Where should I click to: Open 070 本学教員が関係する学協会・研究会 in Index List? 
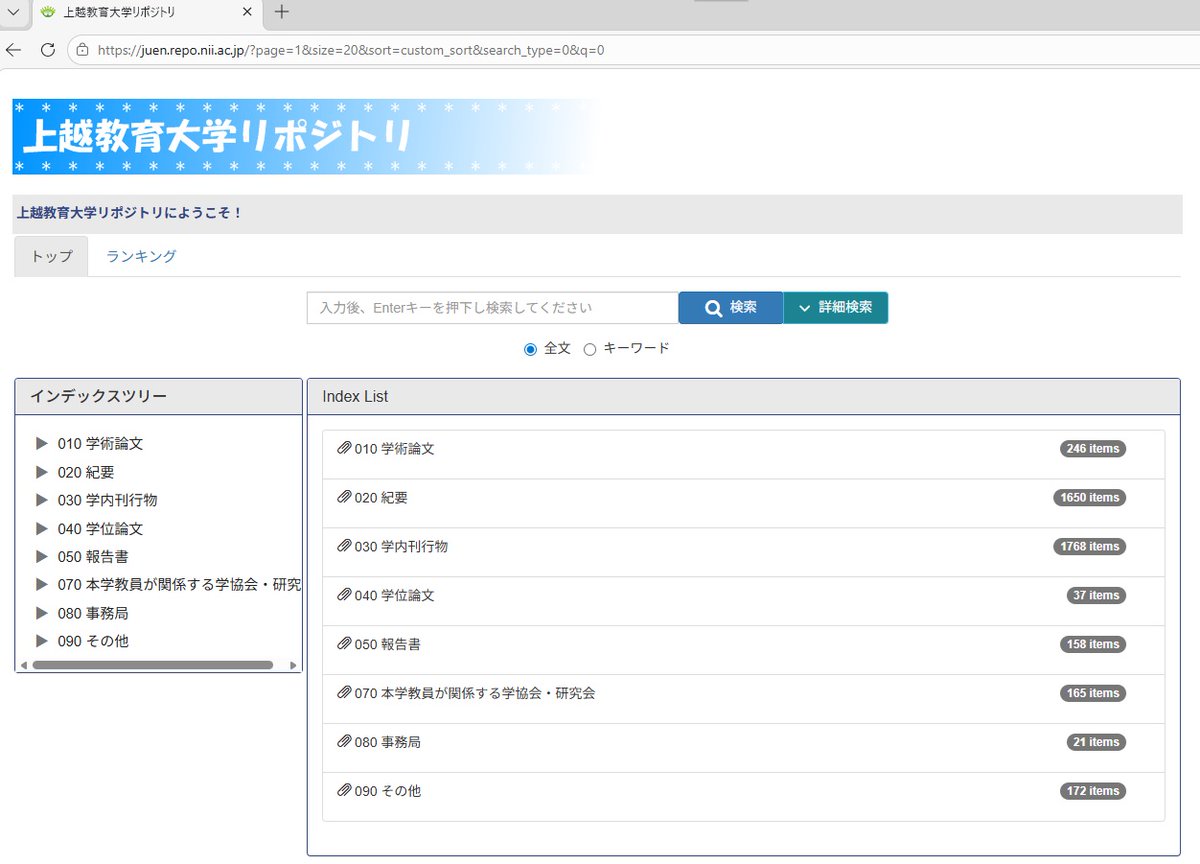point(475,693)
